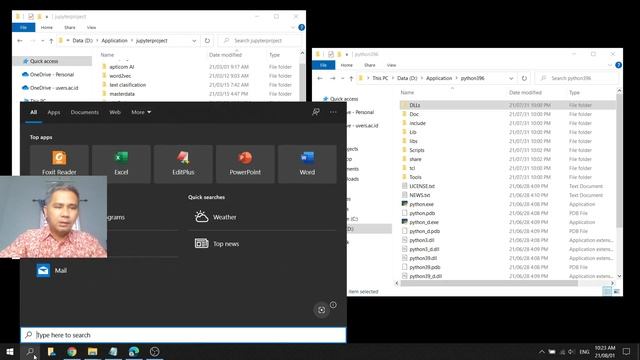
Task: Click taskbar search magnifier icon
Action: 30,351
